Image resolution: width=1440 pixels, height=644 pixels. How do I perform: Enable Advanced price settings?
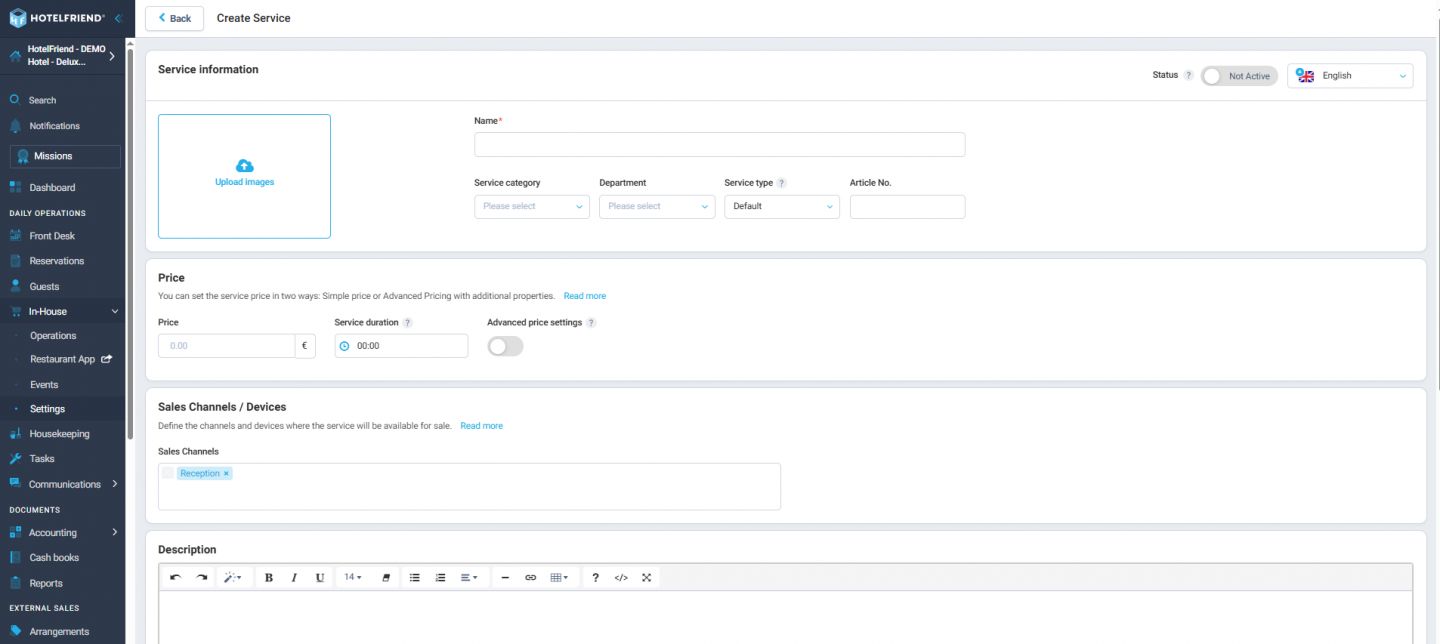[505, 346]
